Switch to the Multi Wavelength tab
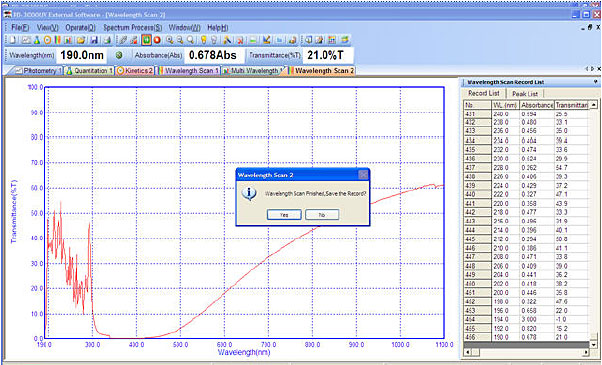 [252, 71]
